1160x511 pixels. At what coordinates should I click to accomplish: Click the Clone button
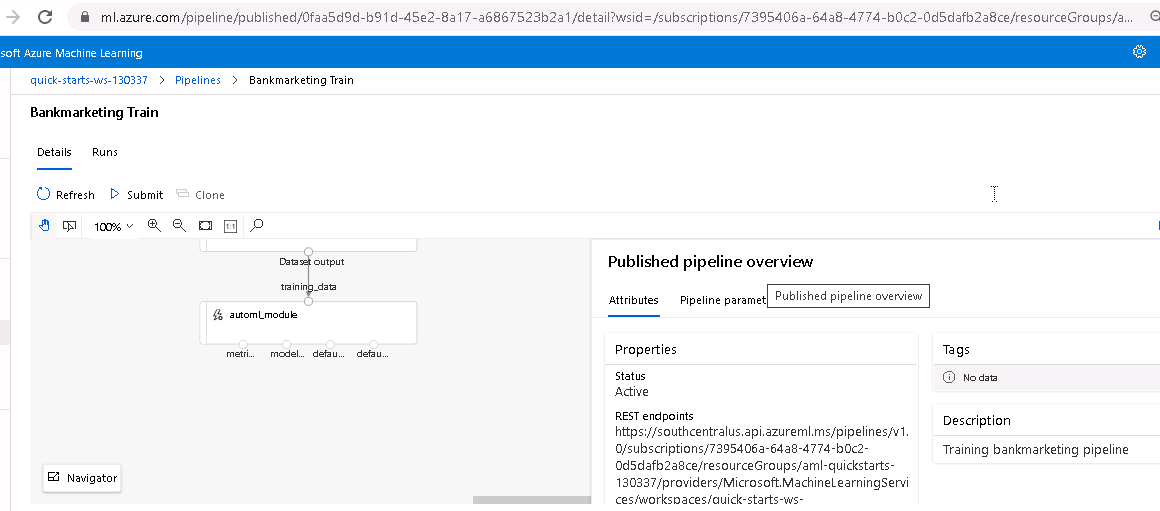coord(200,194)
